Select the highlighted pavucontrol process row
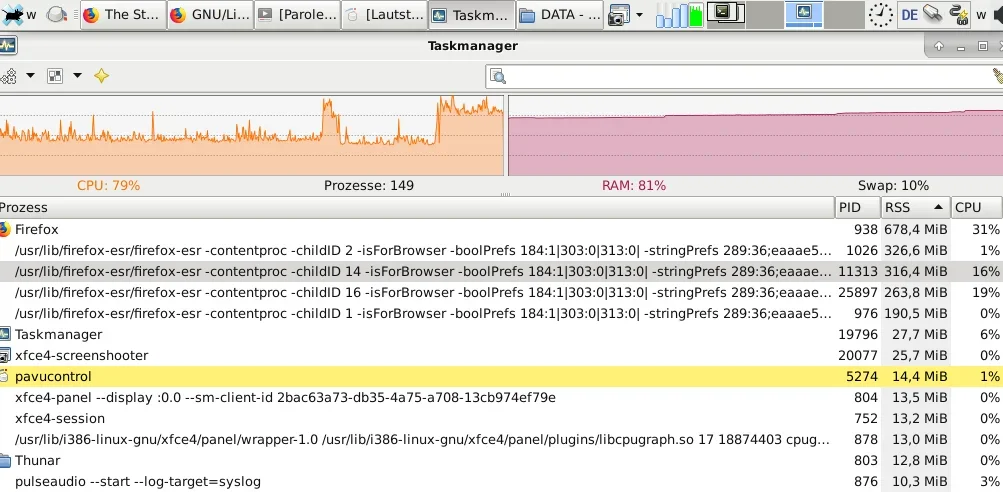This screenshot has height=492, width=1003. 502,376
